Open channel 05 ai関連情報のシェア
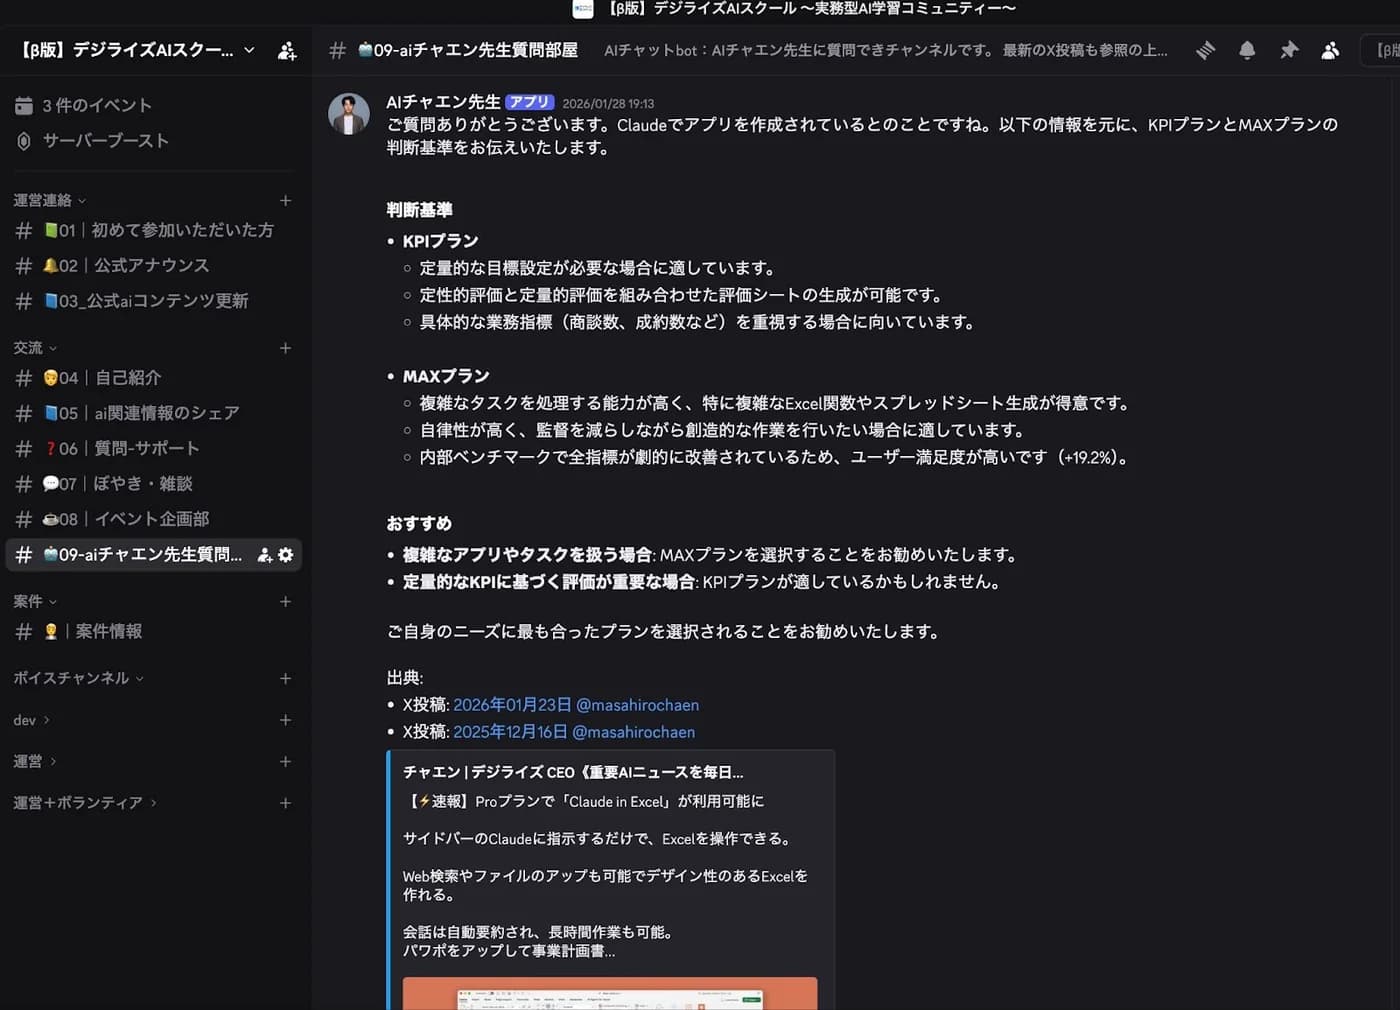The height and width of the screenshot is (1010, 1400). coord(154,413)
